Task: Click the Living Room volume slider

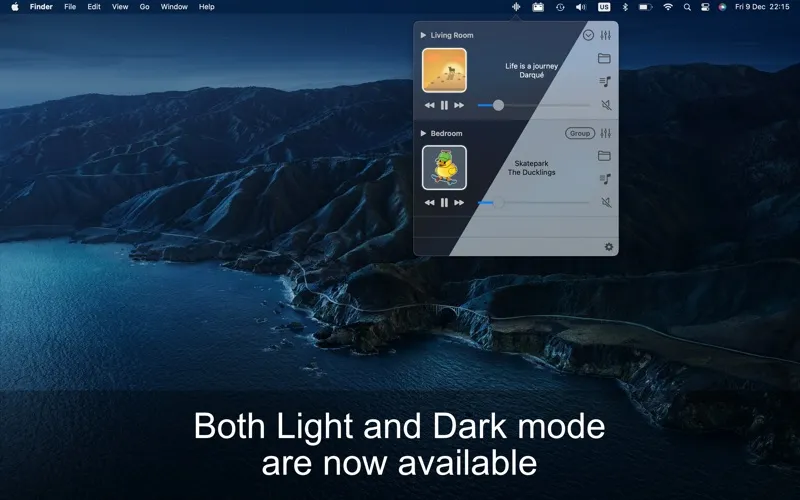Action: [x=534, y=105]
